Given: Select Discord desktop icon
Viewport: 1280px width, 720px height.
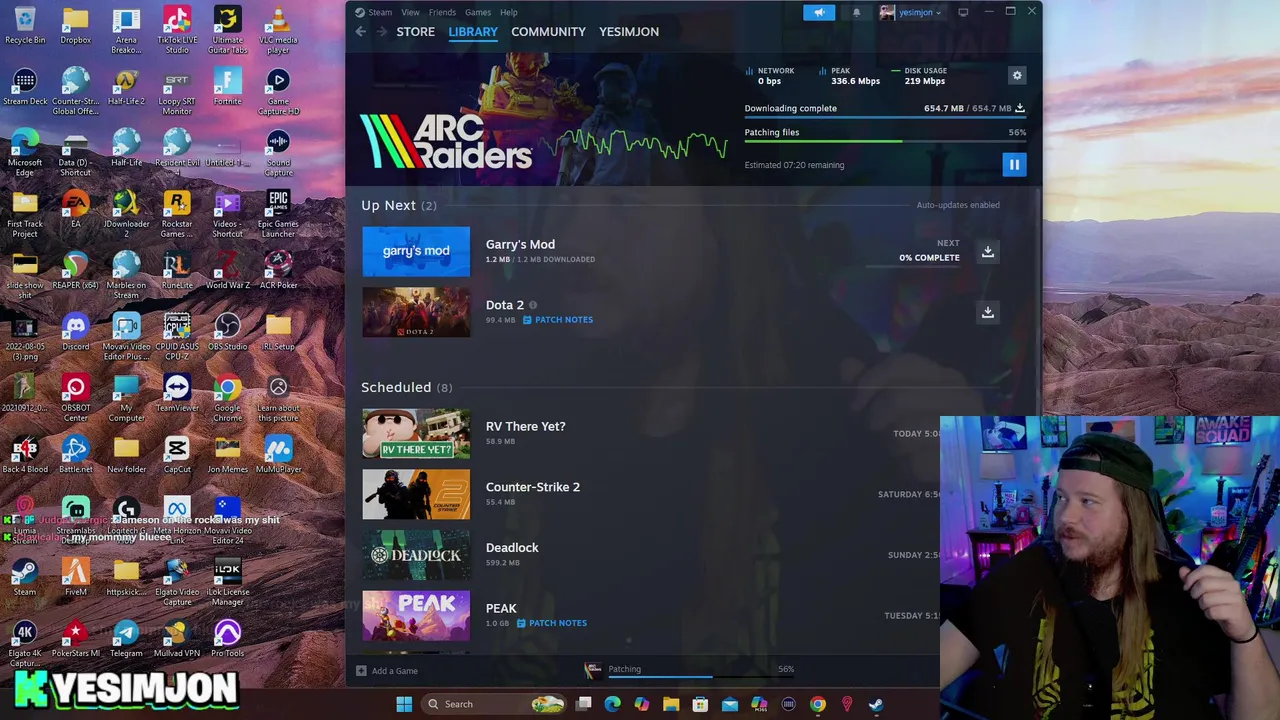Looking at the screenshot, I should 75,333.
